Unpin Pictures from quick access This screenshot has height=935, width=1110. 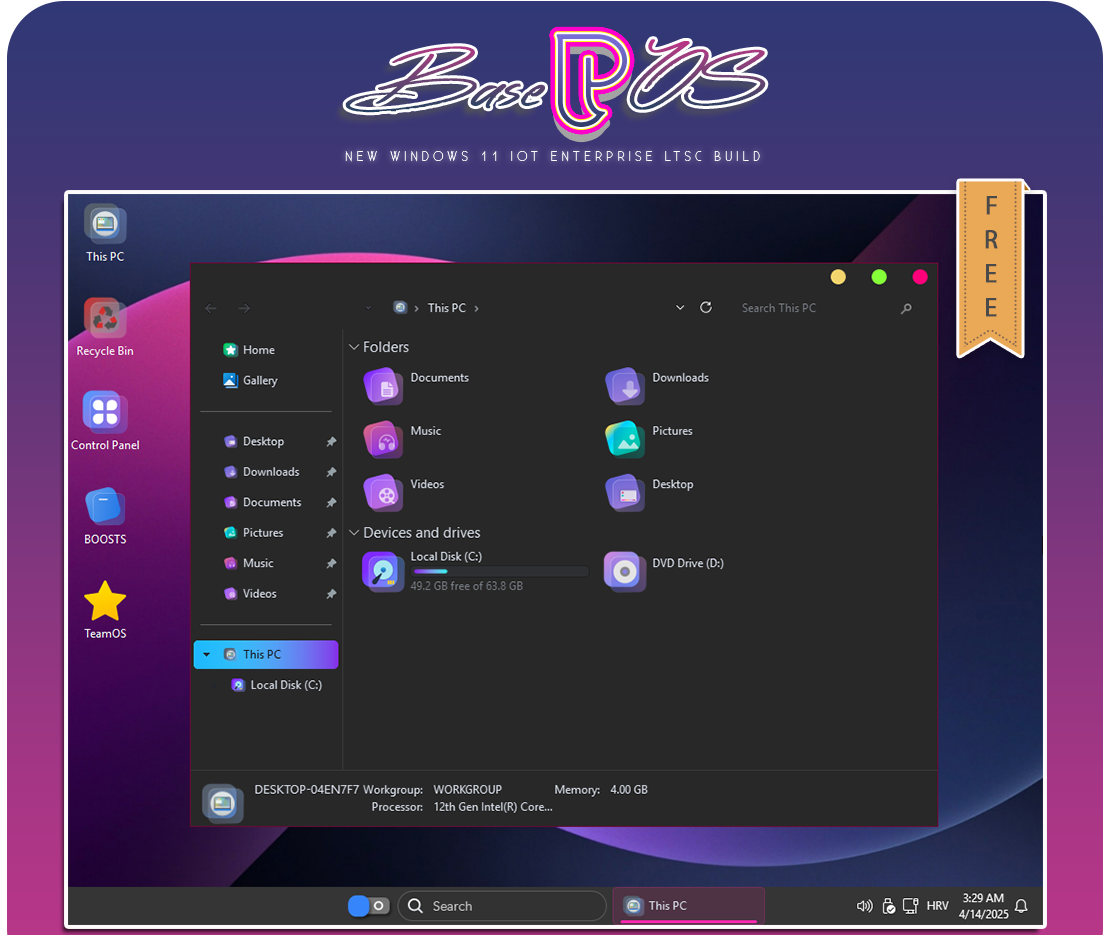331,533
